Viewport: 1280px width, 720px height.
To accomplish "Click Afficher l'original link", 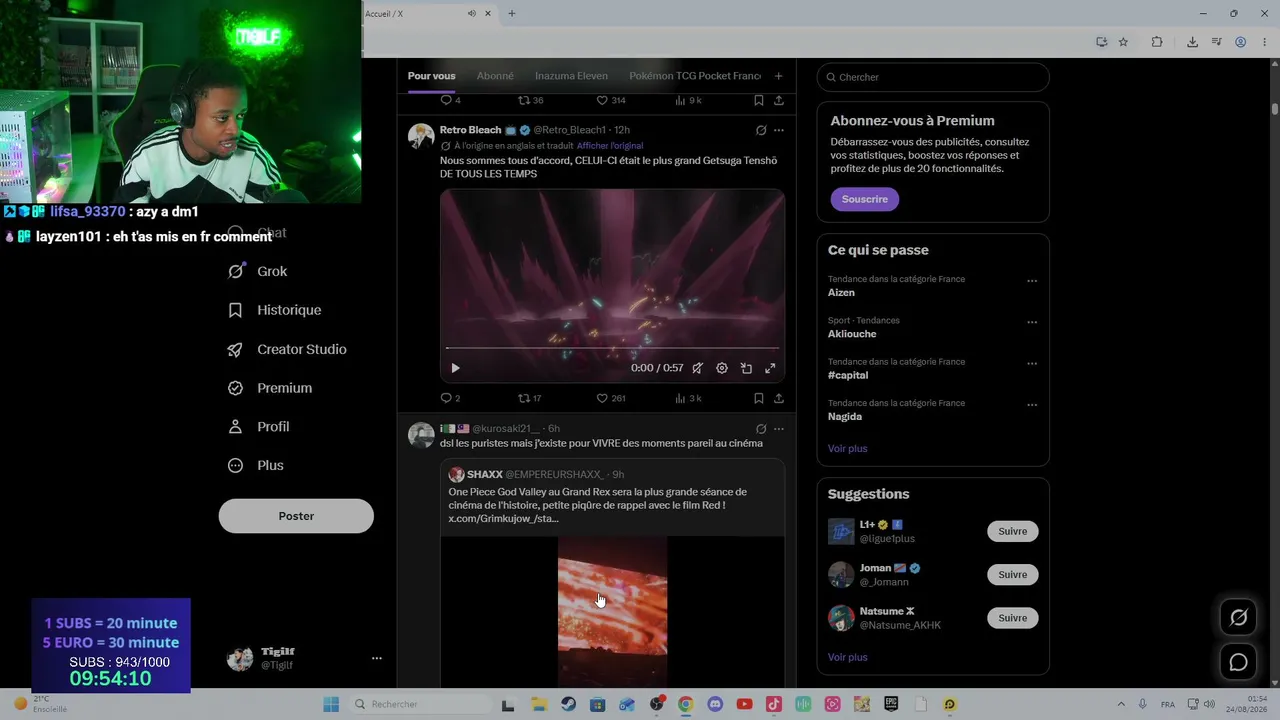I will click(610, 146).
